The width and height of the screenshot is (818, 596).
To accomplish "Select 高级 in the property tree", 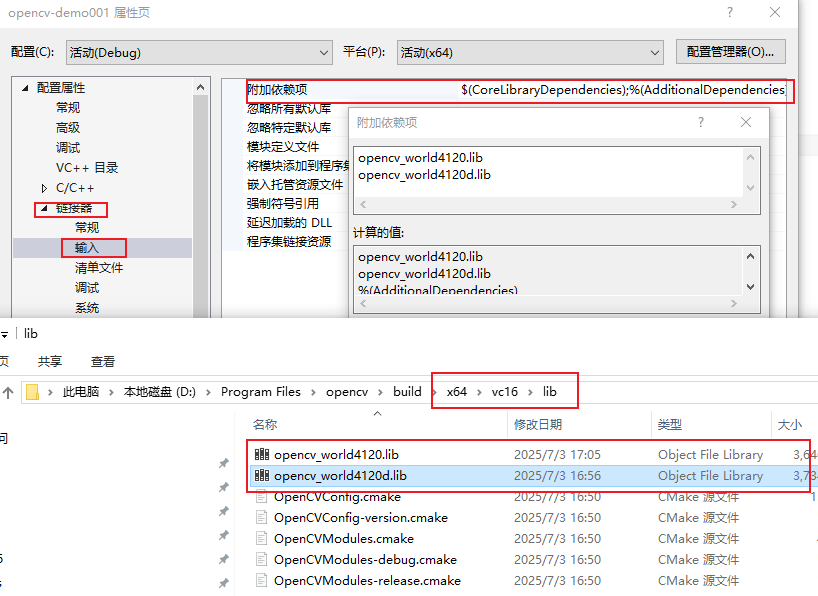I will point(68,128).
